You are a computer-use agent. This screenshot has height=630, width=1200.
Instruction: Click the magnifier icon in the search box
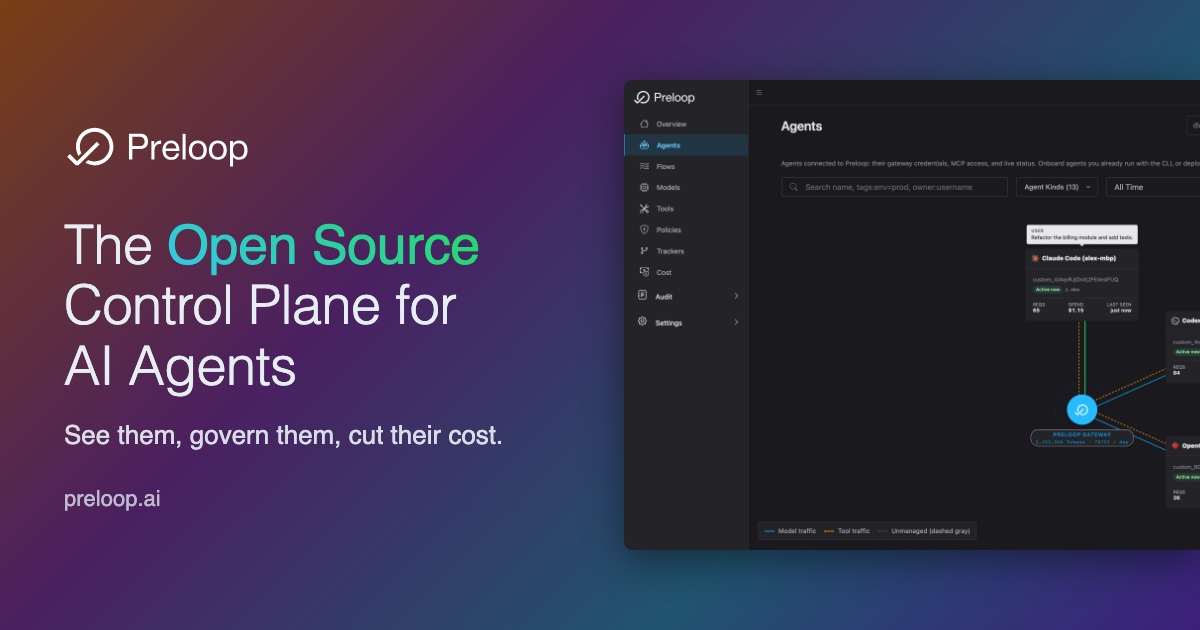point(794,187)
